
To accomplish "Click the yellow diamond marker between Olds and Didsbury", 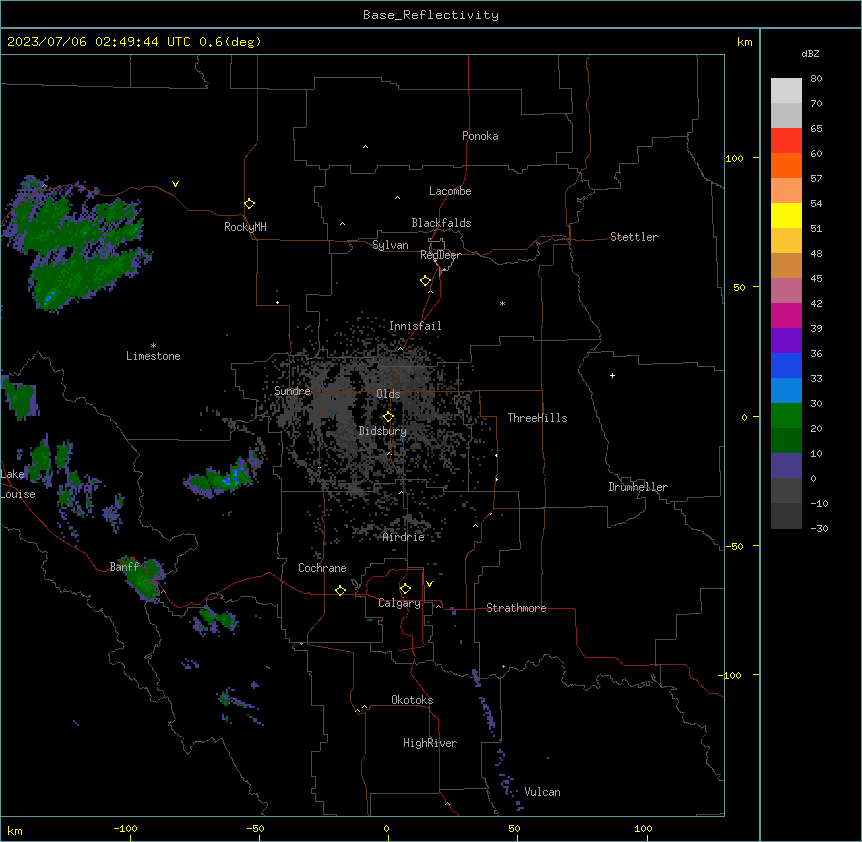I will coord(388,417).
